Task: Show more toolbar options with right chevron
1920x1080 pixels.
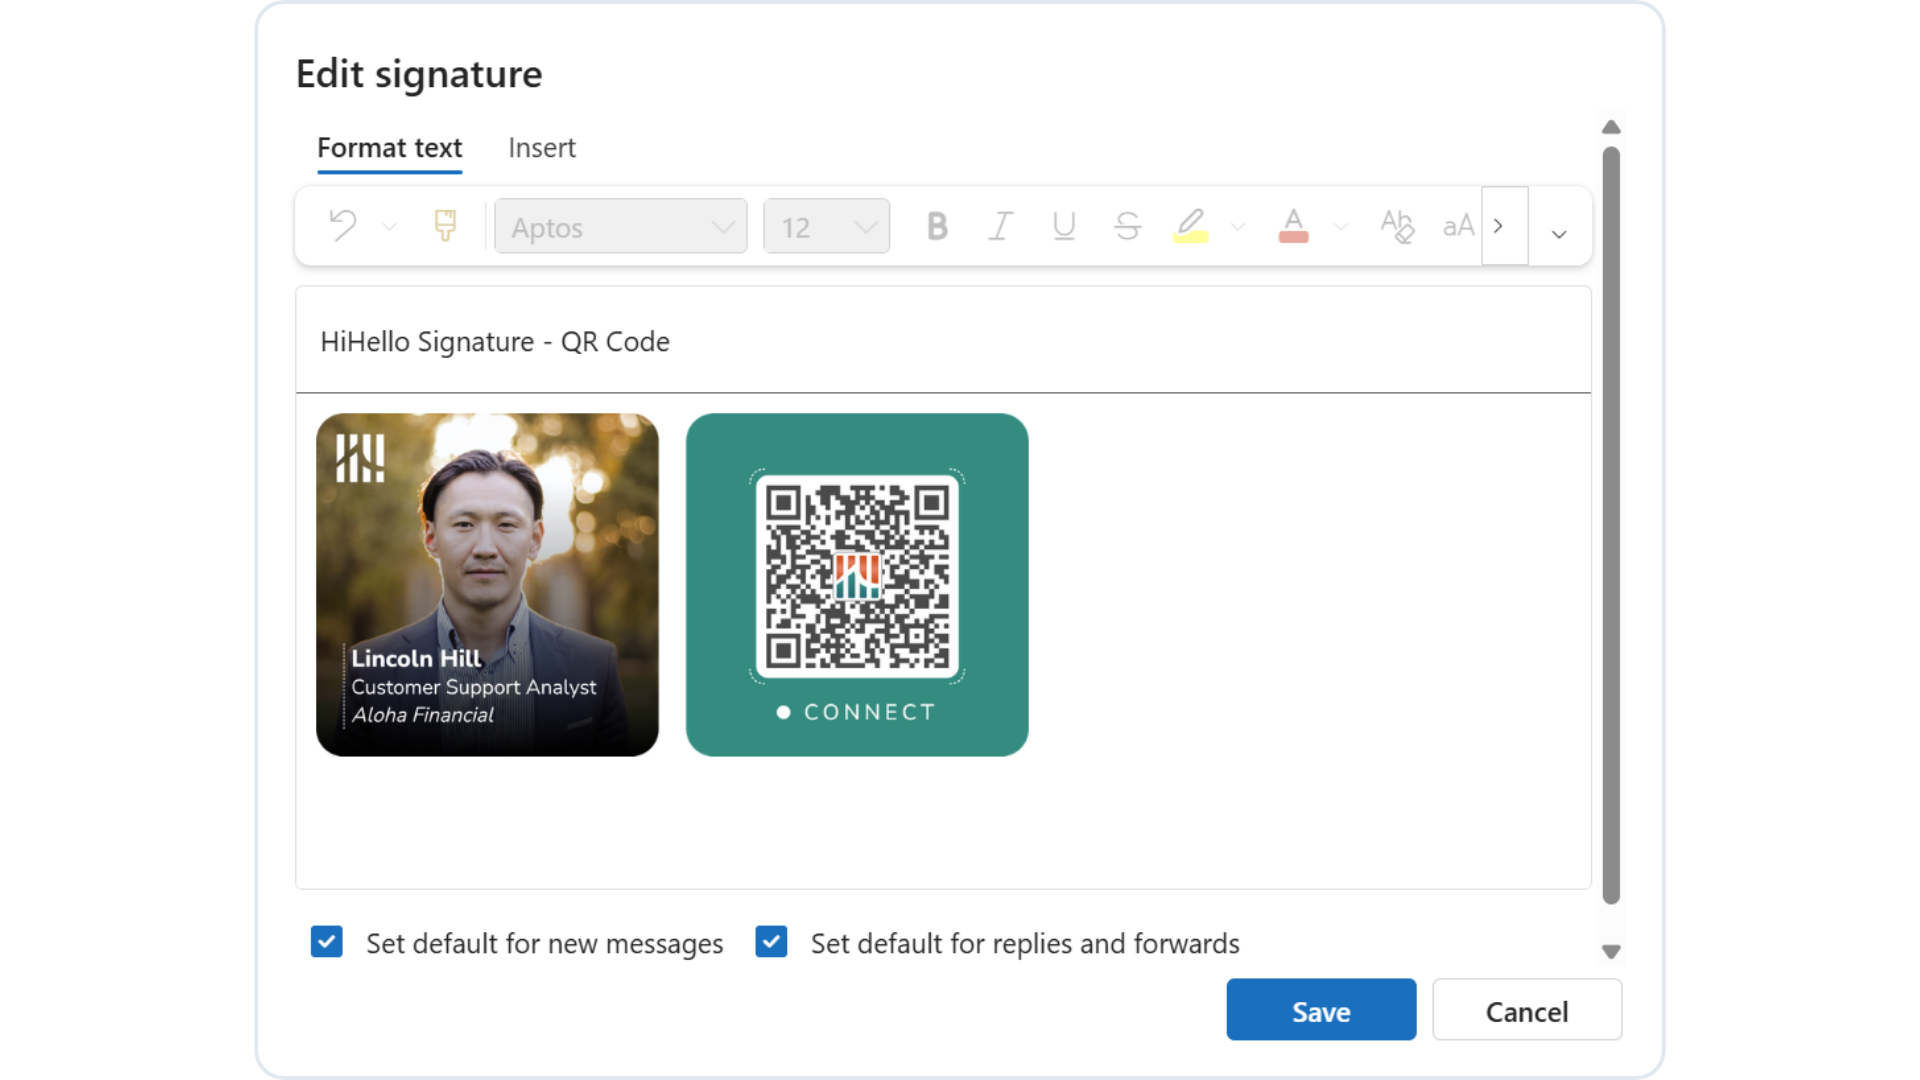Action: 1504,226
